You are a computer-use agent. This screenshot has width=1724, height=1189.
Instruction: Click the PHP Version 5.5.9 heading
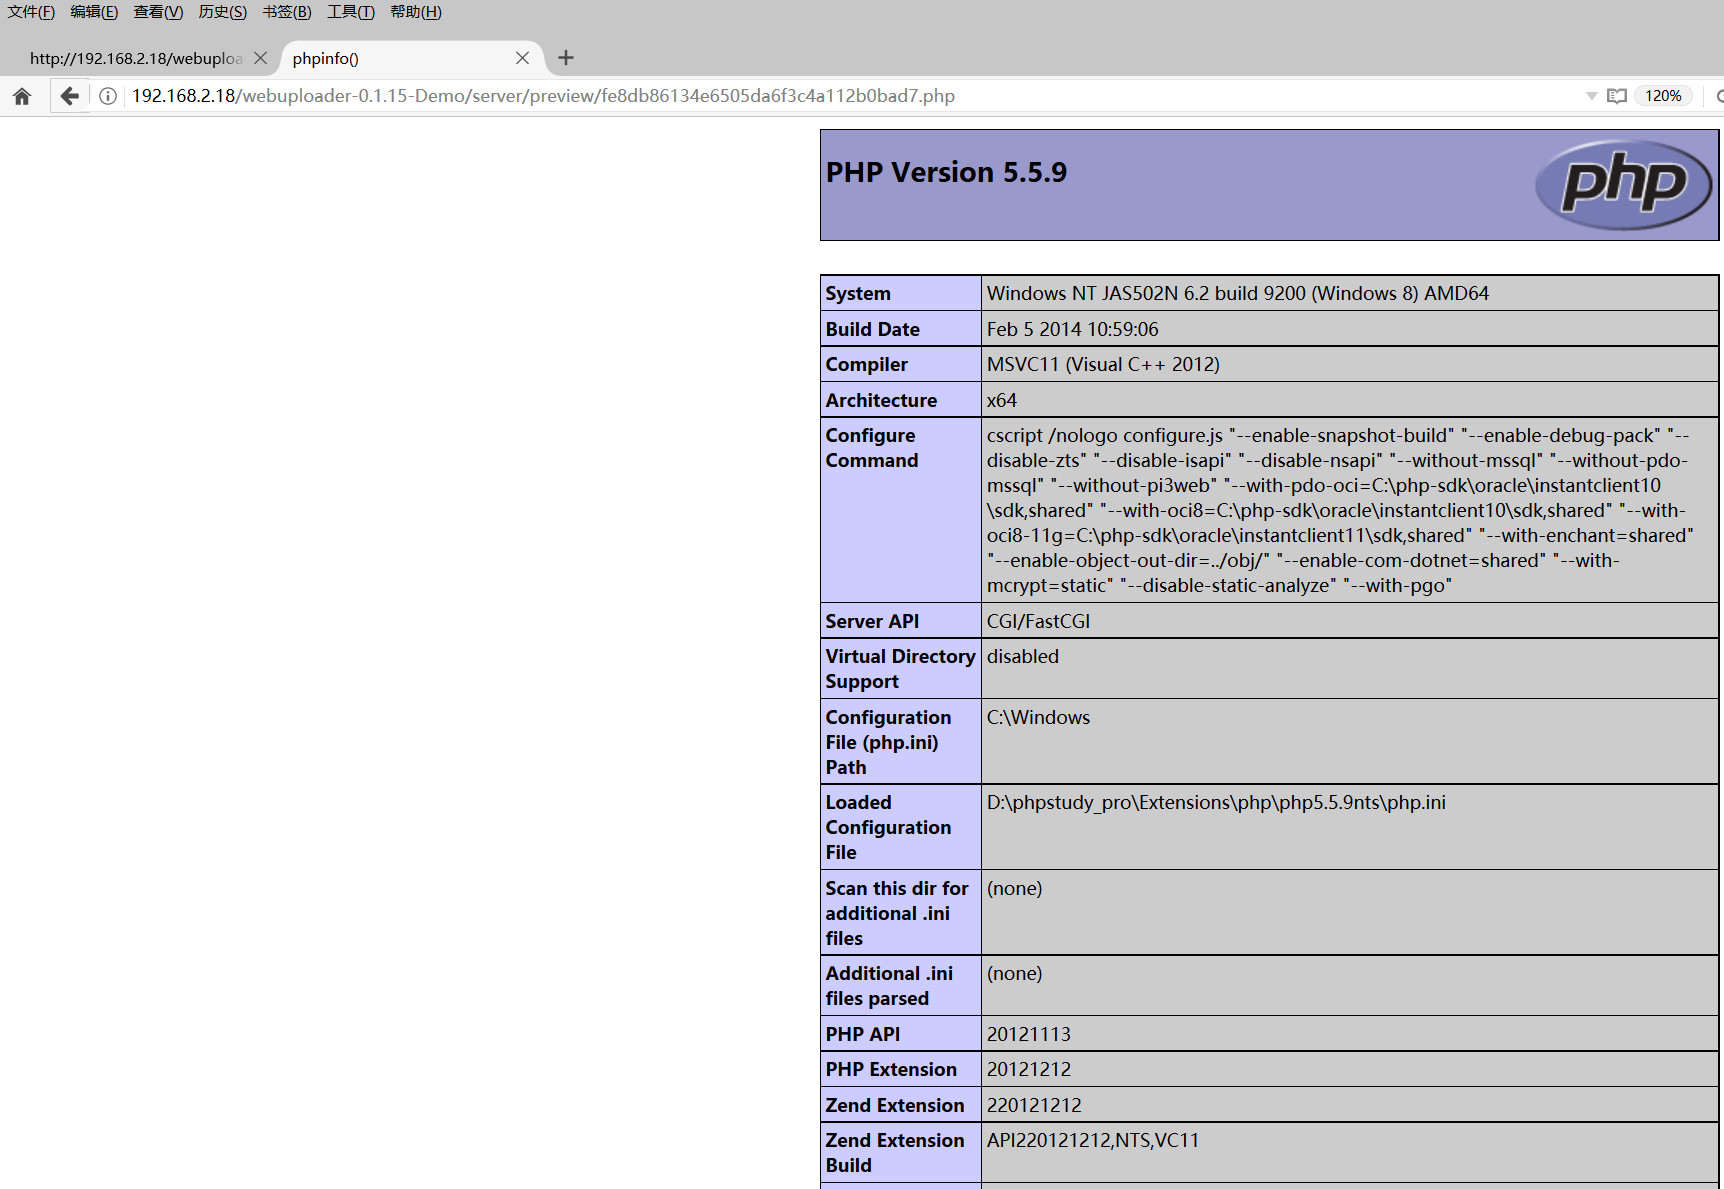pos(946,172)
